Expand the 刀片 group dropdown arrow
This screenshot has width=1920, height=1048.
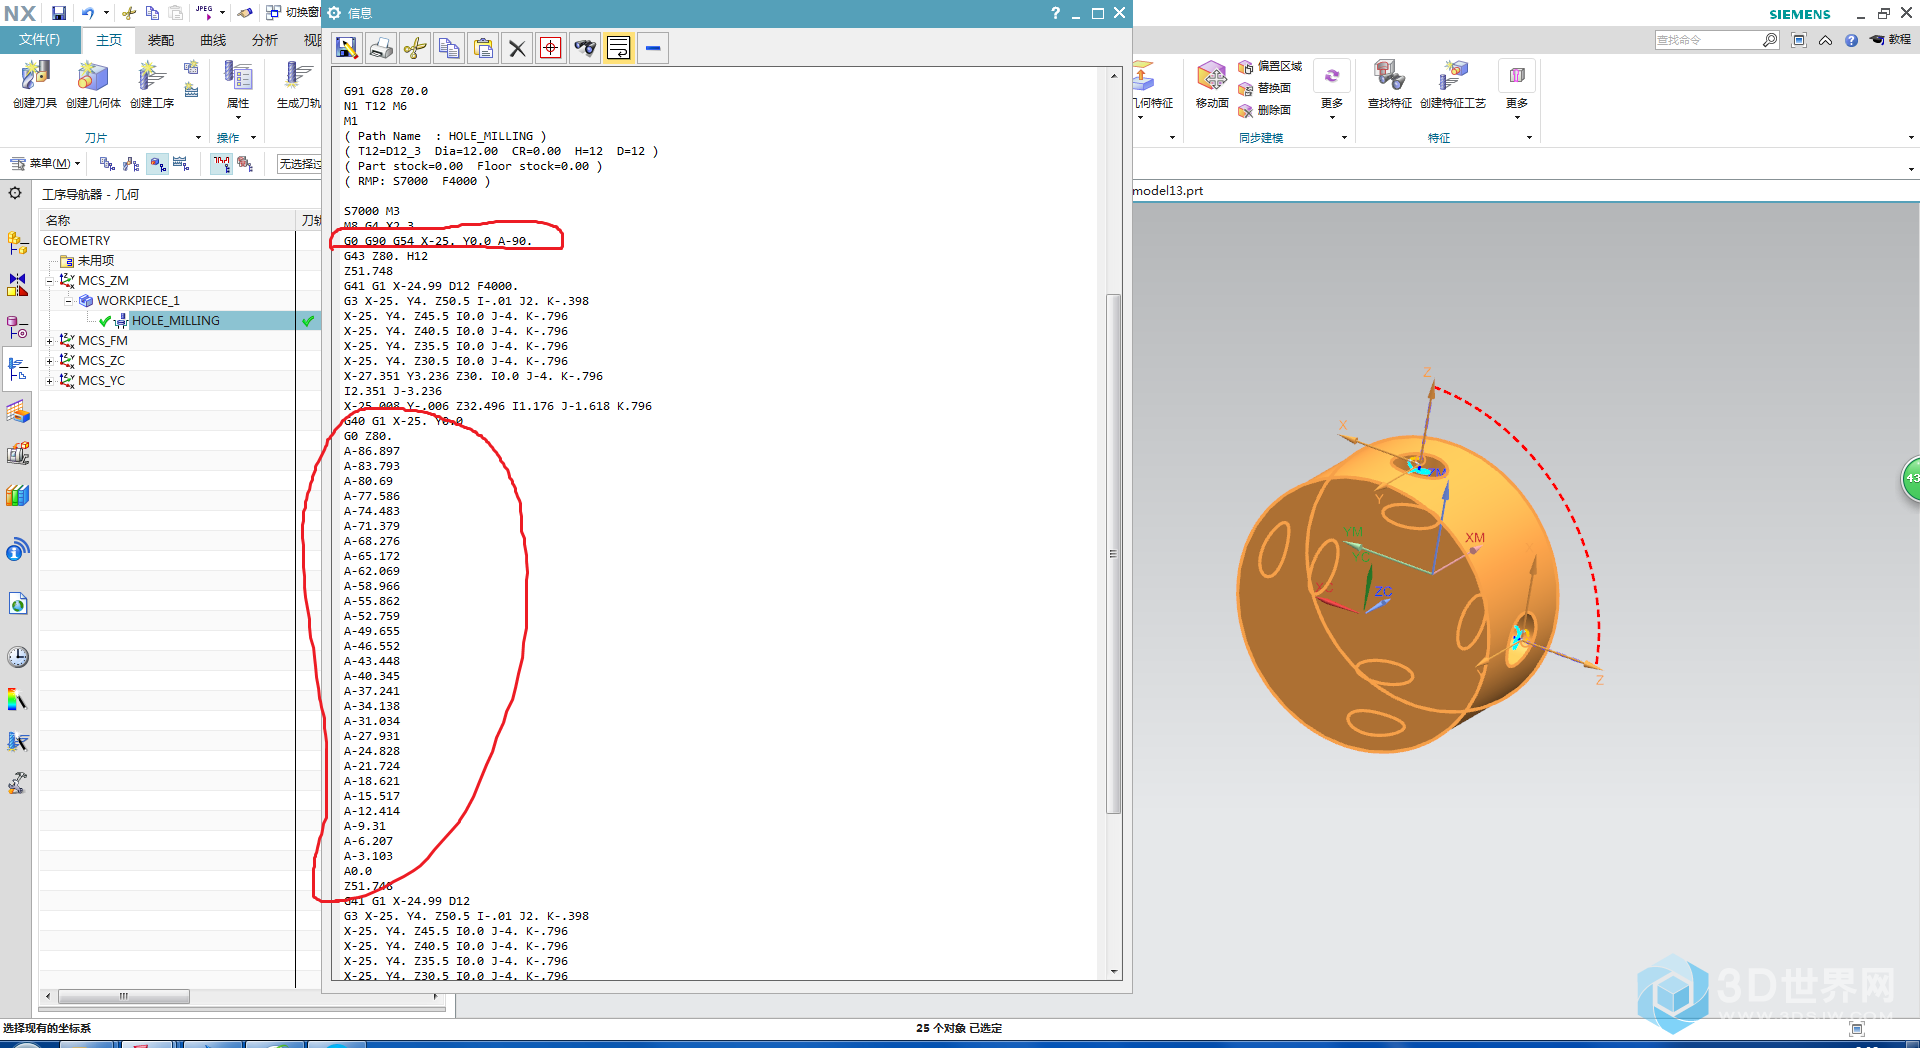[x=198, y=138]
